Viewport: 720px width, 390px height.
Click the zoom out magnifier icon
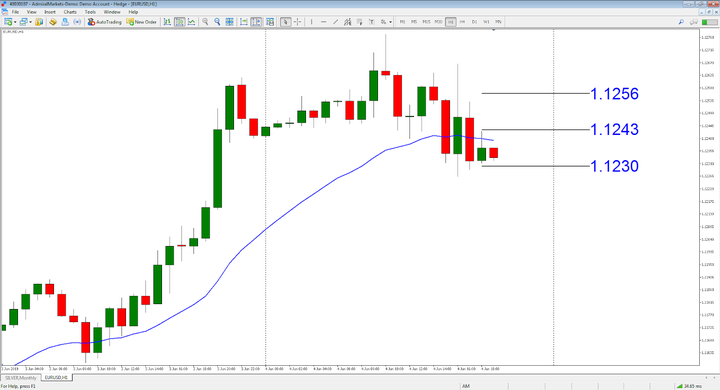coord(217,22)
